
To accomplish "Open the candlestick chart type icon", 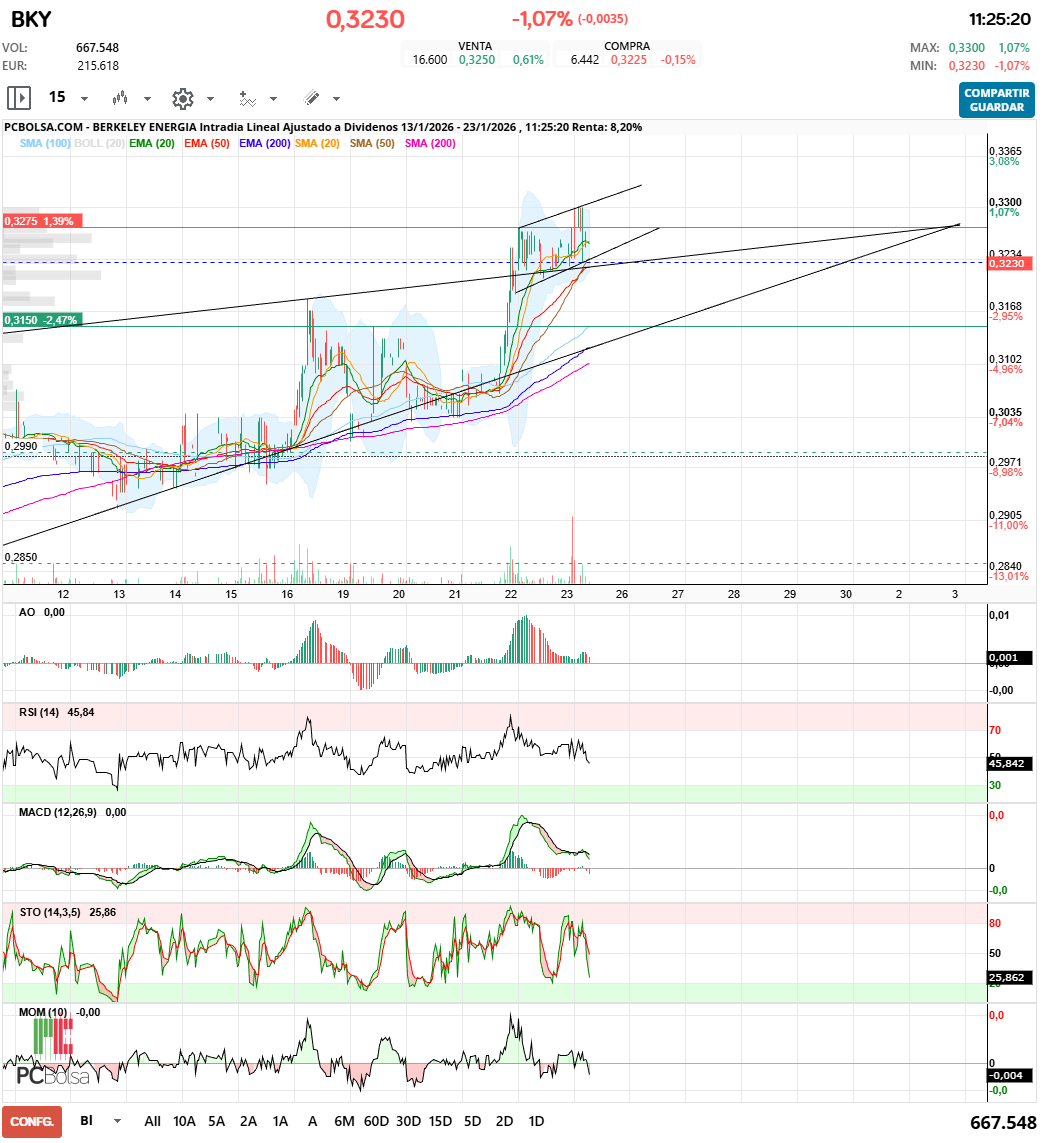I will (x=120, y=98).
